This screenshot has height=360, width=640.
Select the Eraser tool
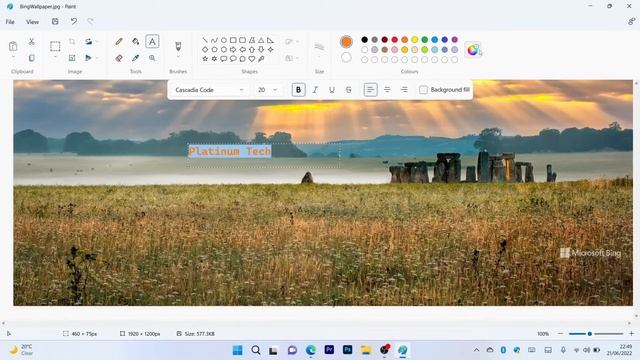pos(119,58)
